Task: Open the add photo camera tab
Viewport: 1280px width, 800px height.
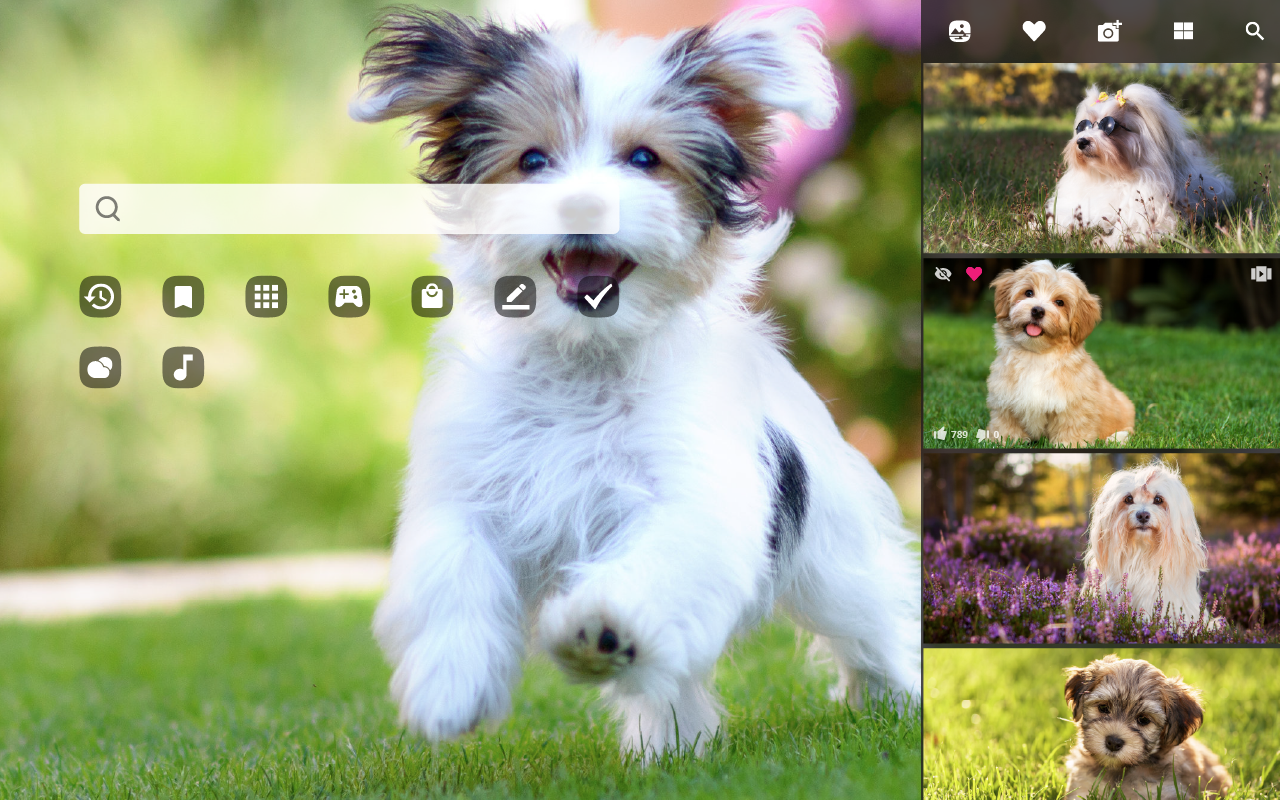Action: pyautogui.click(x=1109, y=31)
